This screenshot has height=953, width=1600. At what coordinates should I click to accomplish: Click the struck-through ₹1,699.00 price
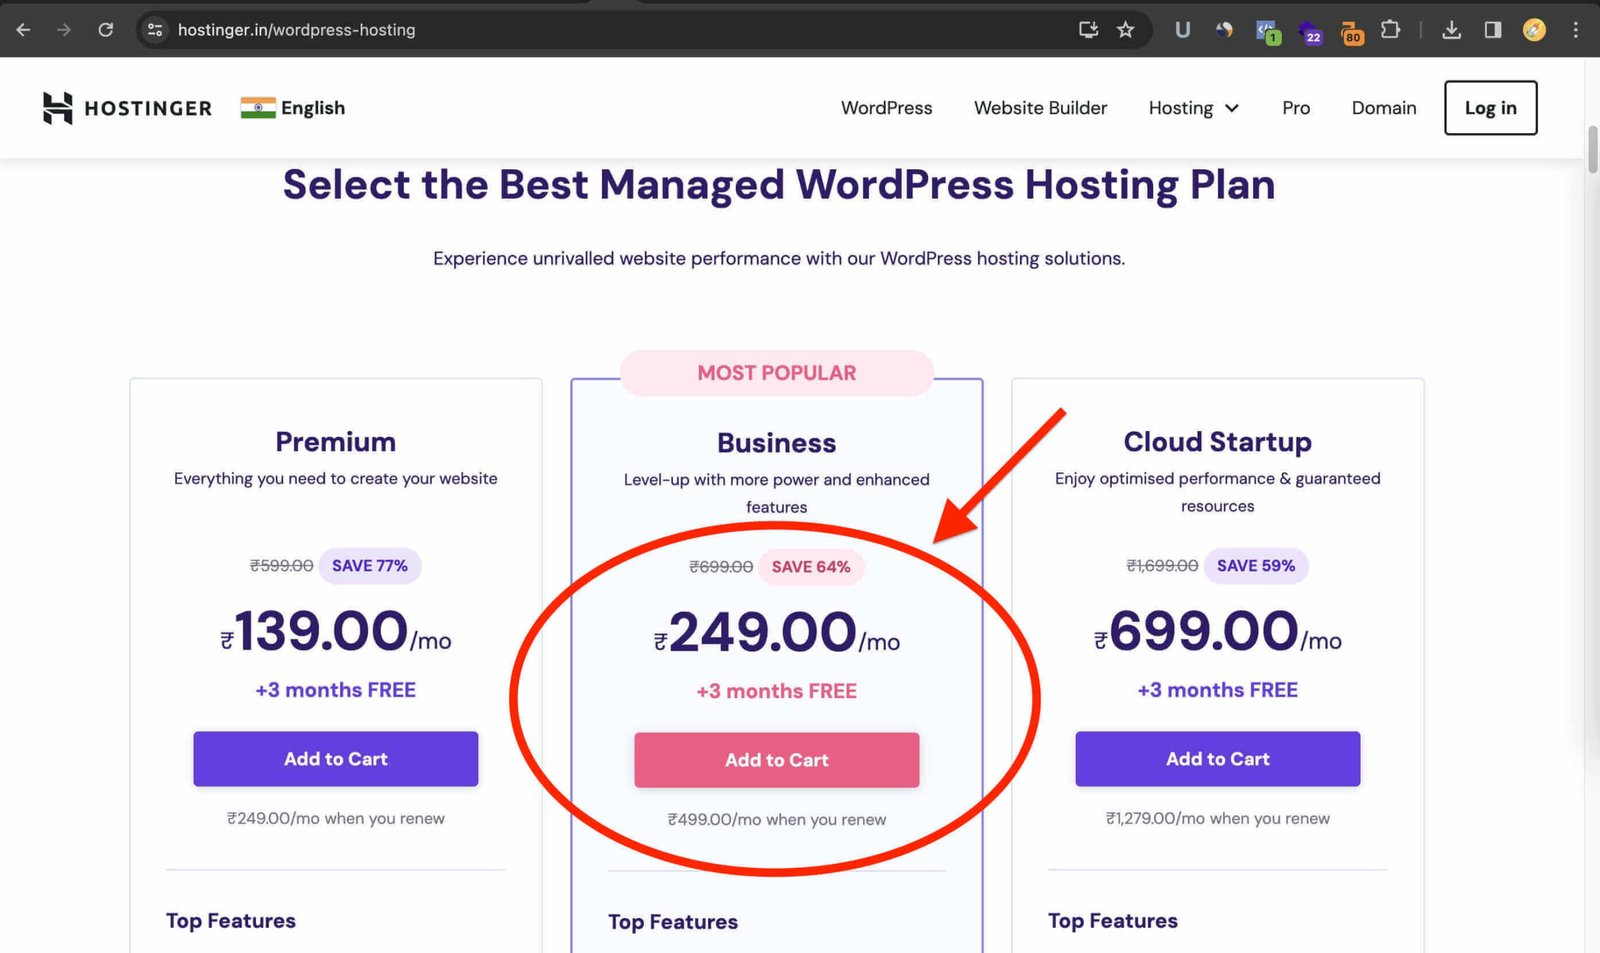click(1162, 566)
